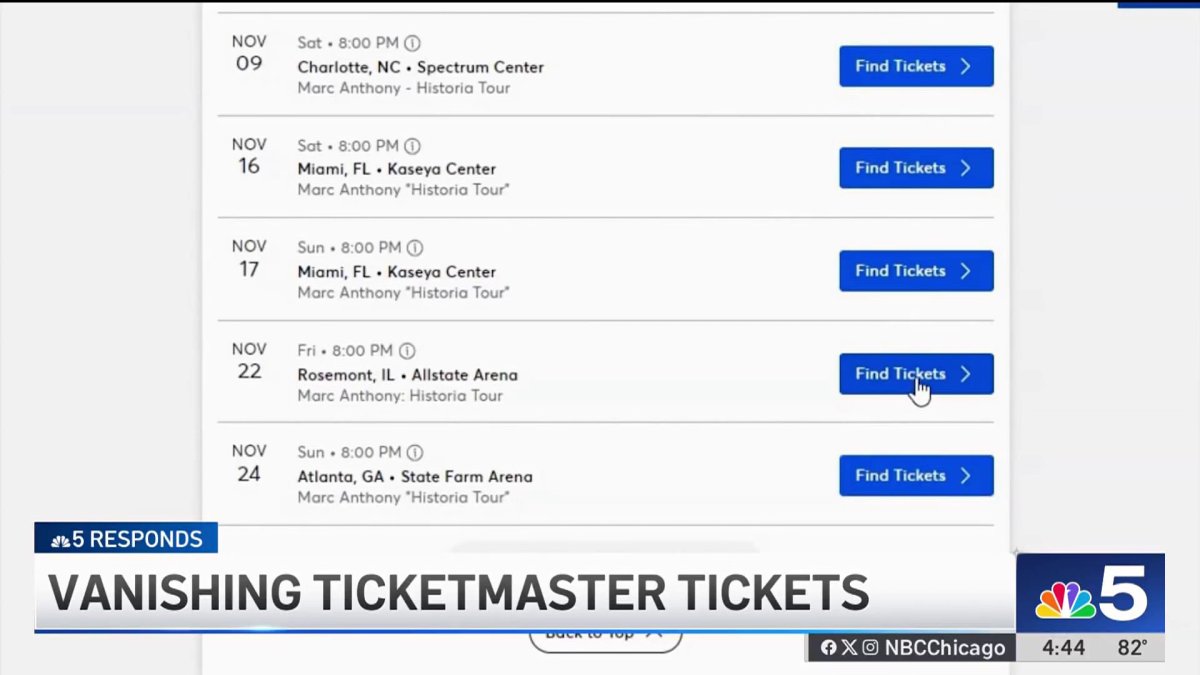Click the info icon for the Nov 16 Miami event
1200x675 pixels.
pos(412,145)
